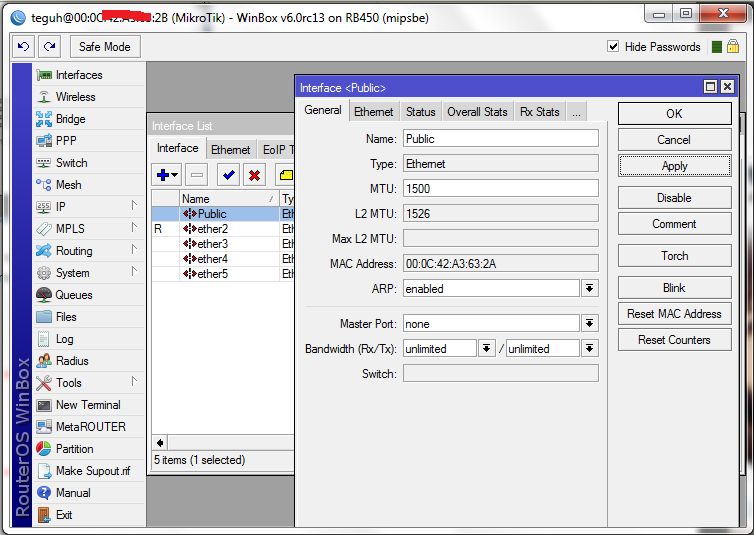754x535 pixels.
Task: Enable interface with blue checkmark
Action: coord(228,175)
